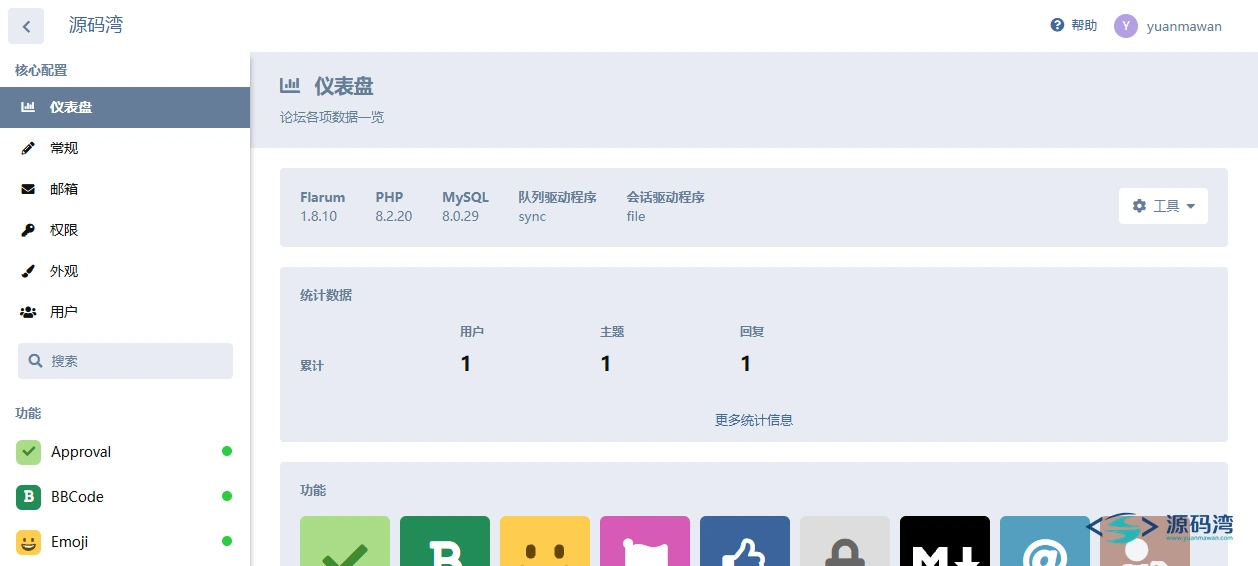Click the green Approval checkmark icon in sidebar

[x=28, y=452]
